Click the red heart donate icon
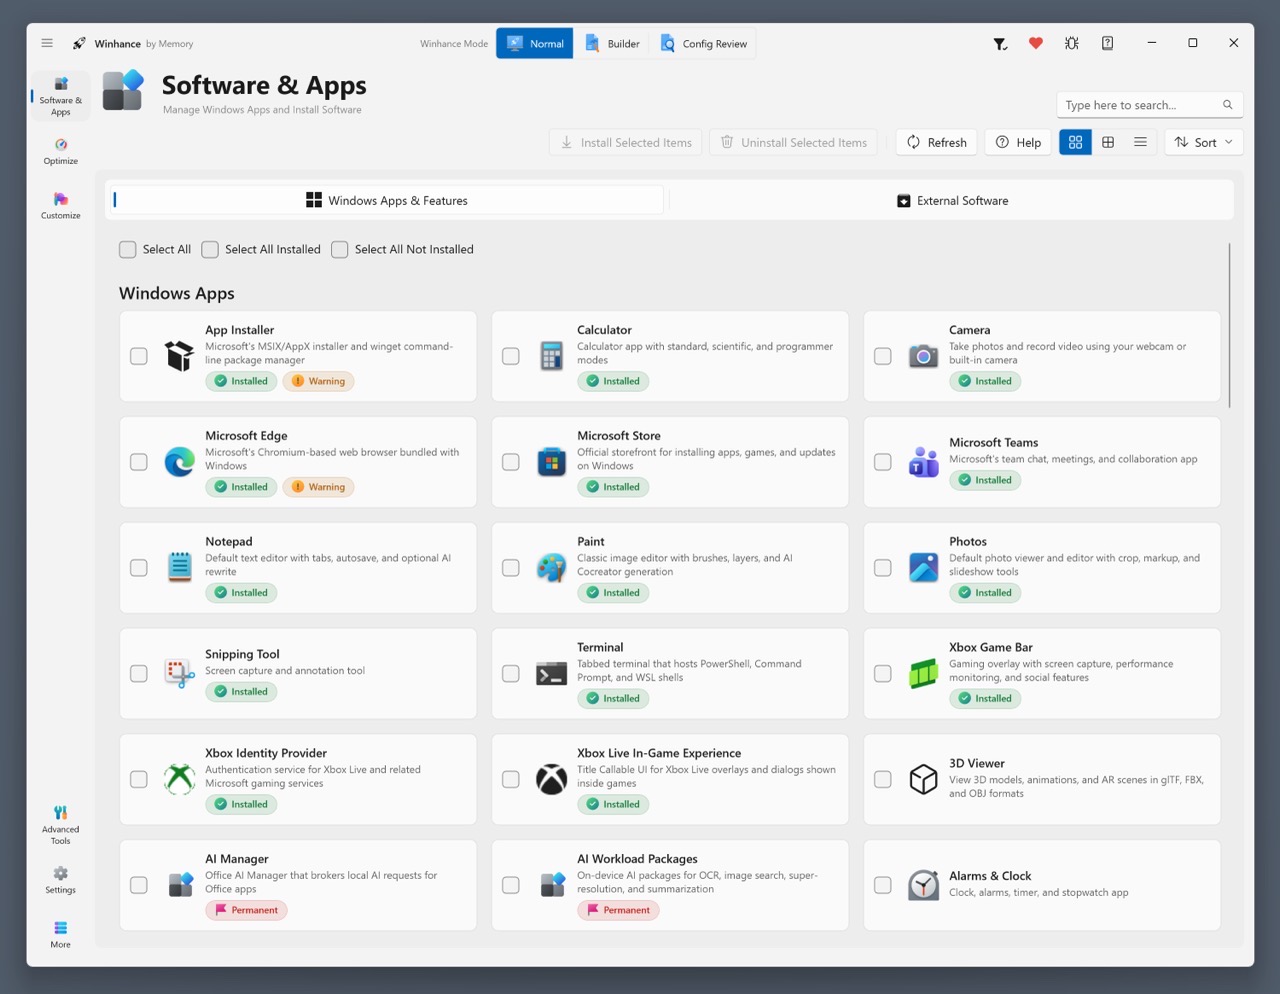The image size is (1280, 994). [x=1036, y=43]
